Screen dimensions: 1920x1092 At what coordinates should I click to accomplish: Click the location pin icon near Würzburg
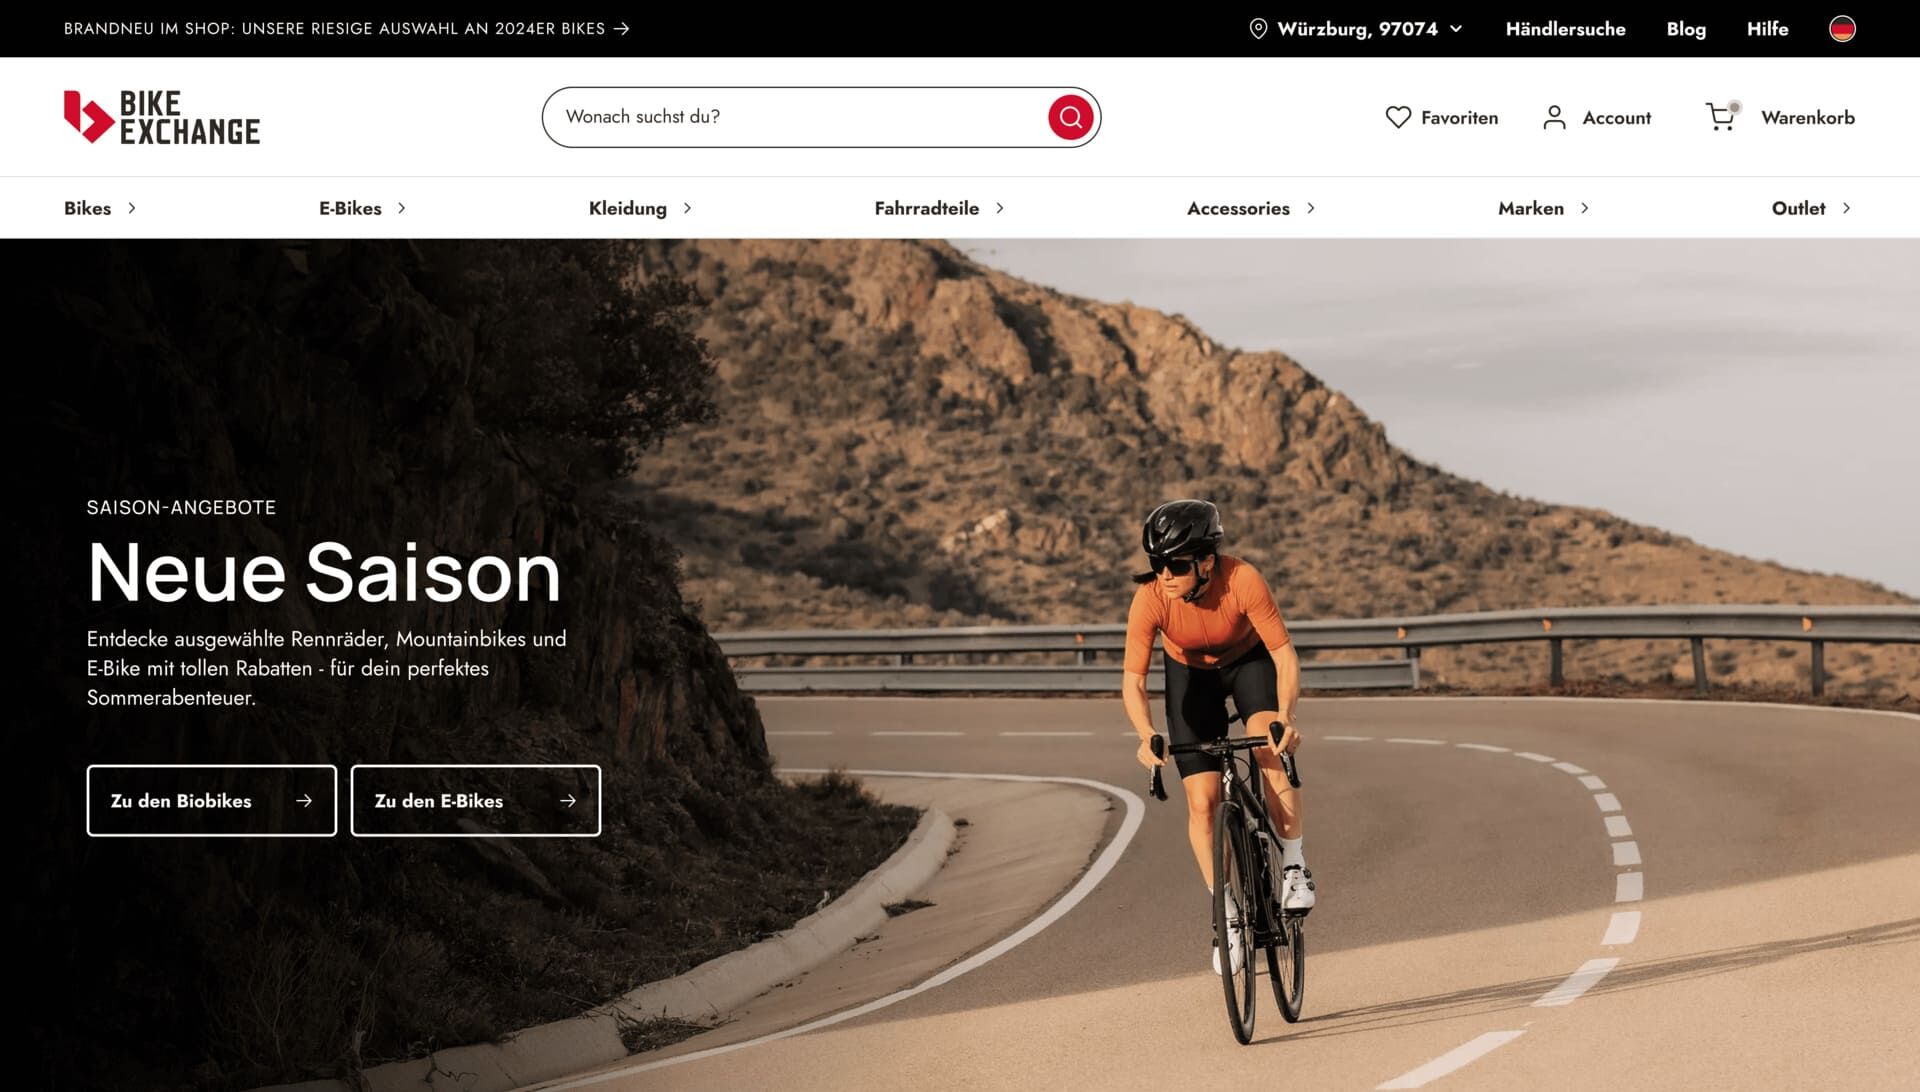click(1258, 29)
